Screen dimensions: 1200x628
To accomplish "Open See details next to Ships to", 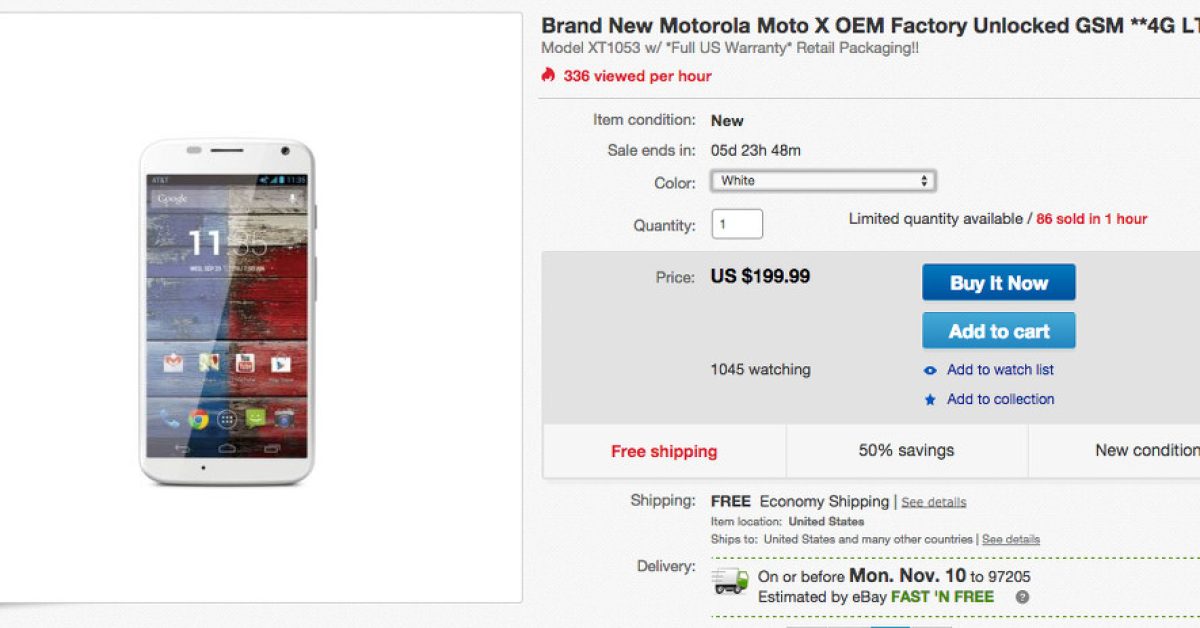I will (1010, 539).
